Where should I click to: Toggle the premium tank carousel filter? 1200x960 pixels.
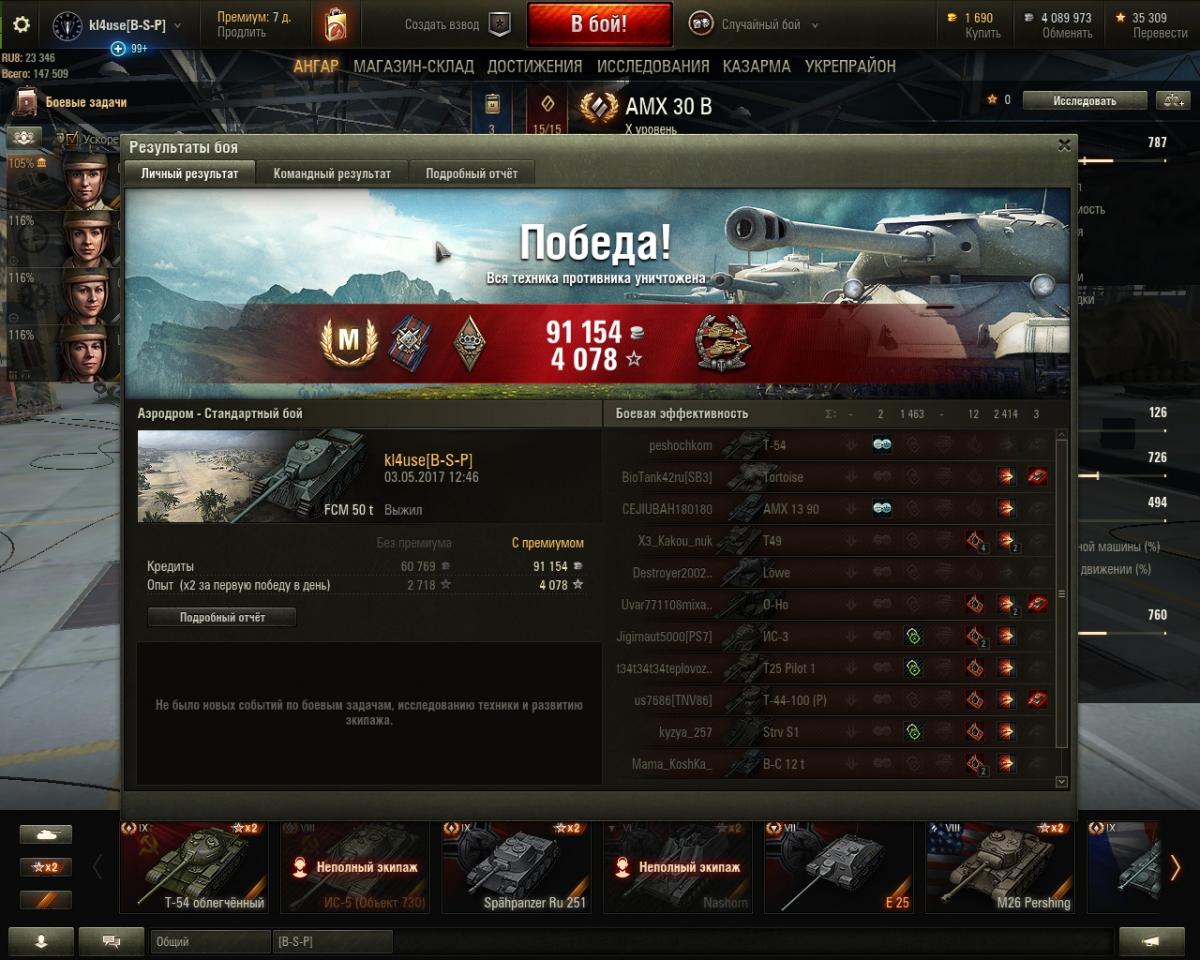[x=45, y=899]
